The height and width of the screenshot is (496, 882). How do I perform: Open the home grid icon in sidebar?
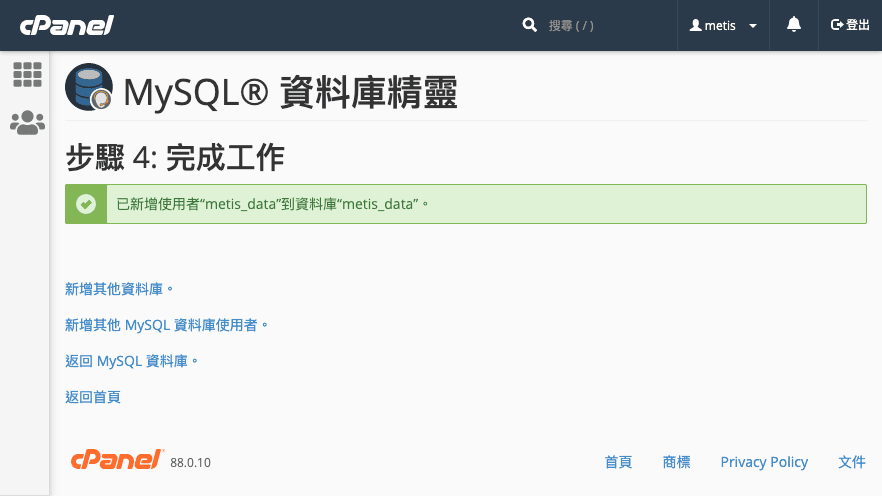click(27, 75)
